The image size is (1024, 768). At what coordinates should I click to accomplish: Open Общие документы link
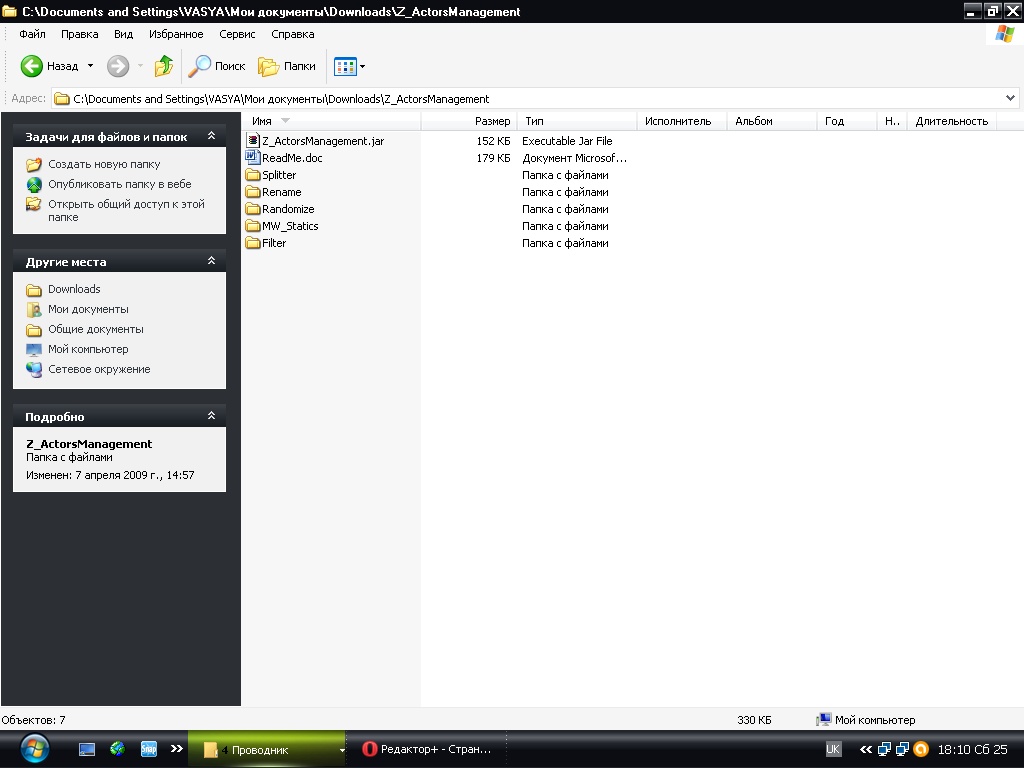(x=96, y=329)
